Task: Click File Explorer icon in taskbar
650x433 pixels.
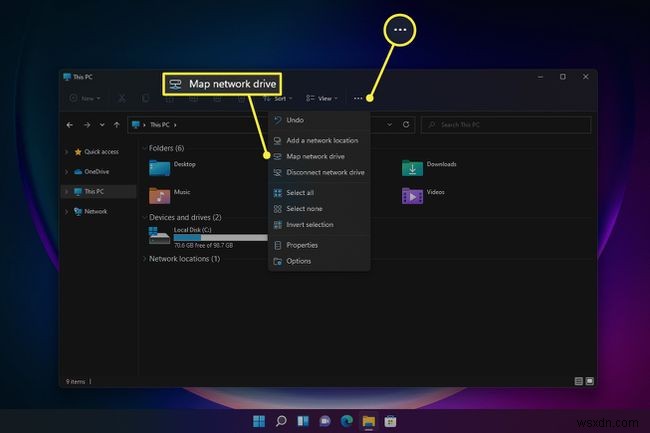Action: pyautogui.click(x=369, y=421)
